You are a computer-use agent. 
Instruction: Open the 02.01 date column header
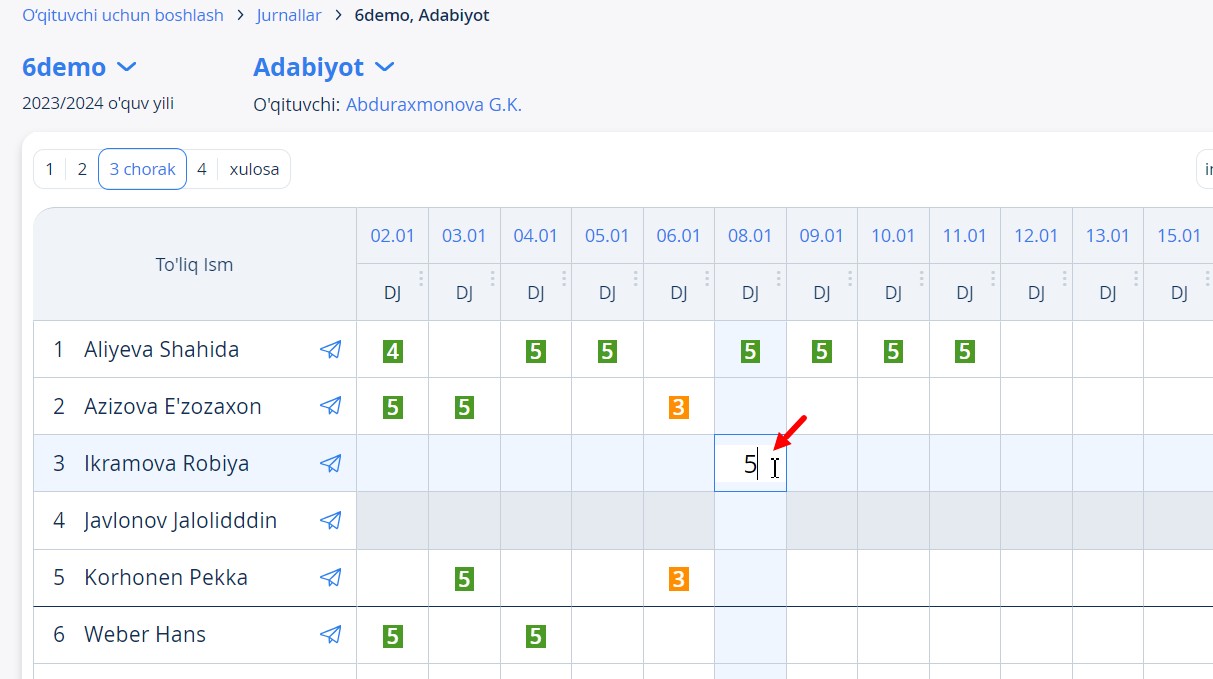(392, 236)
